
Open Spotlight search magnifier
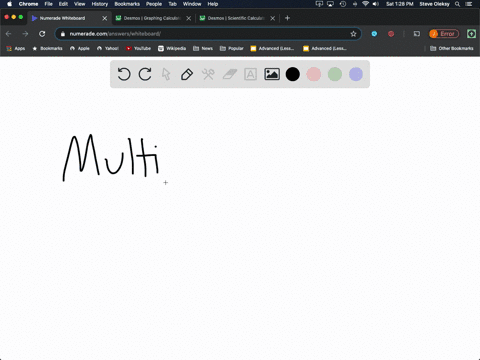(458, 4)
